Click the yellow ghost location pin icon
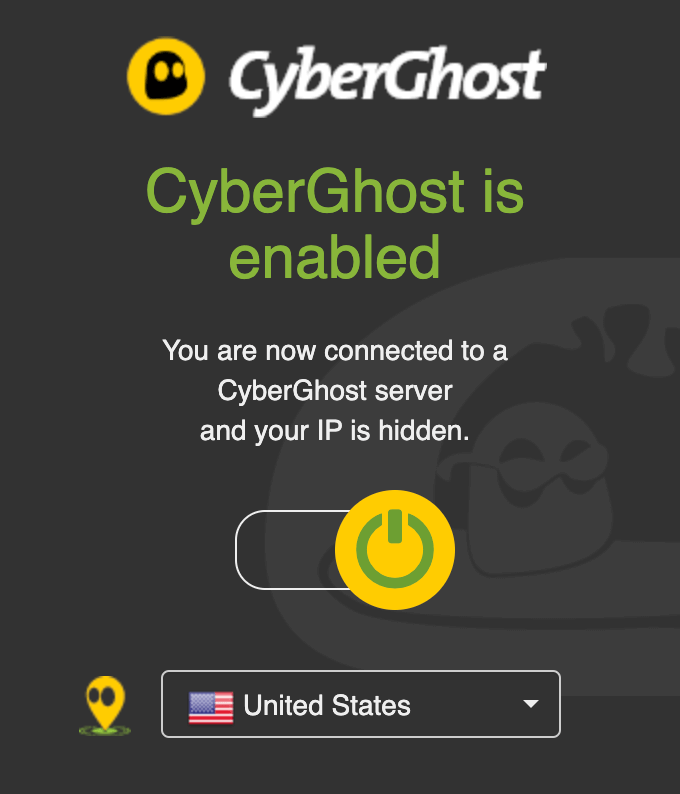 click(105, 702)
